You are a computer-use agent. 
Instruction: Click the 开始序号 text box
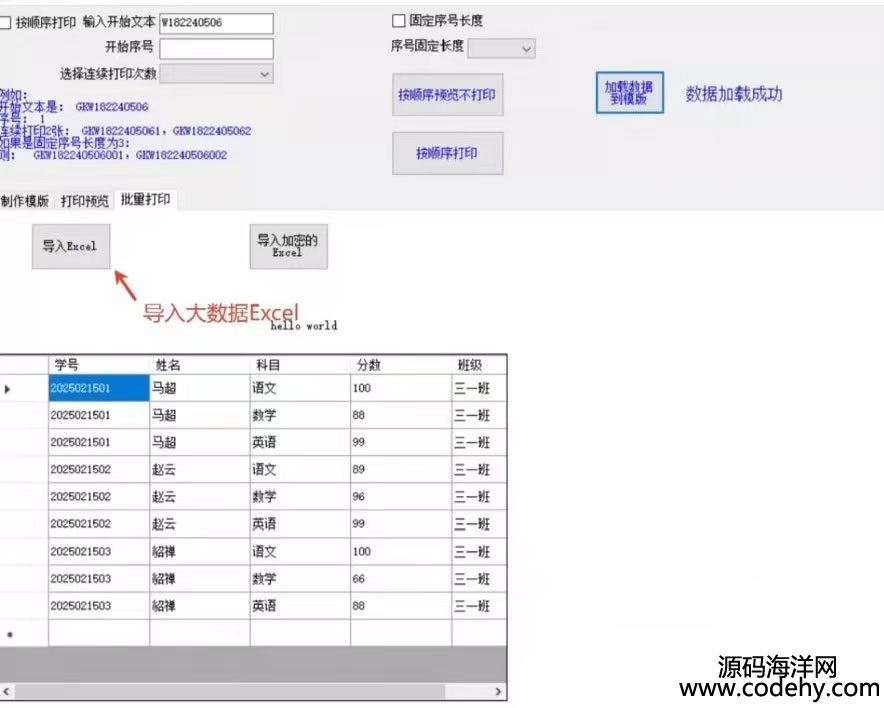coord(216,48)
